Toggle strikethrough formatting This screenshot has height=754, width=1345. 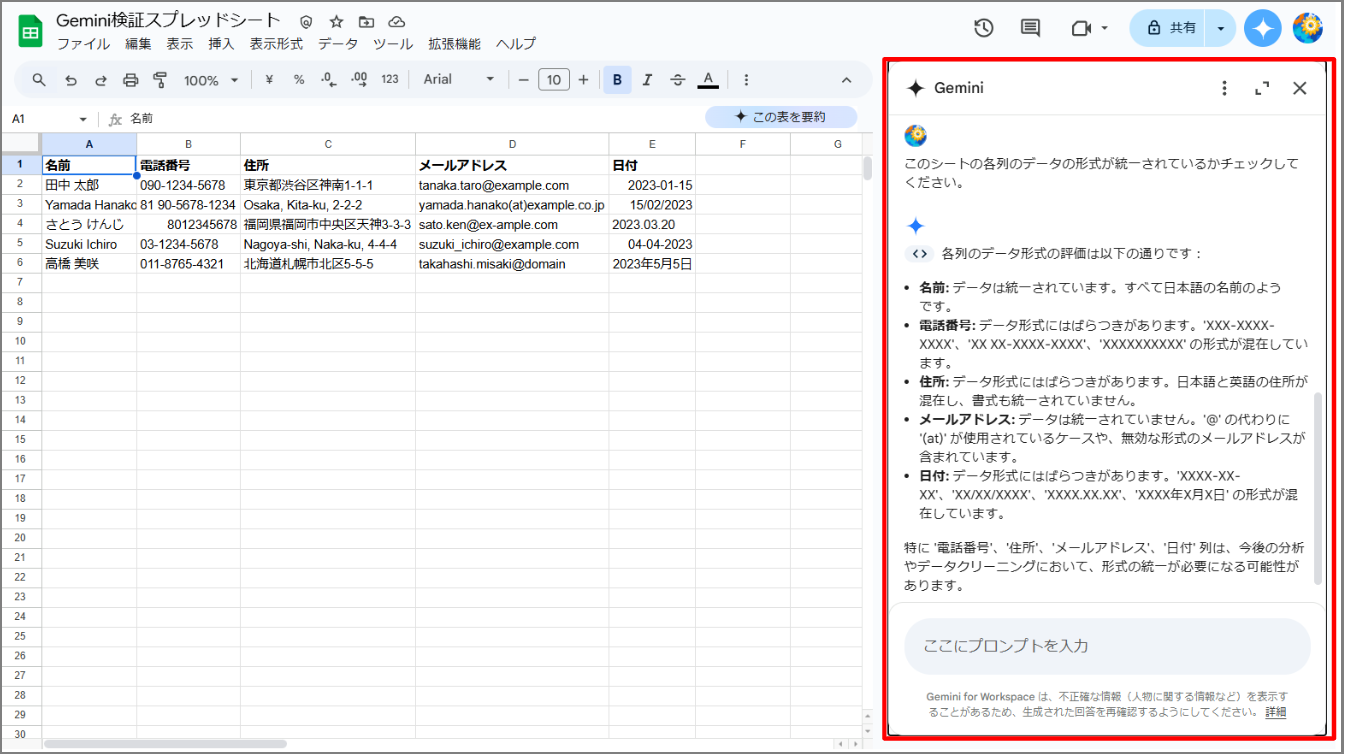(677, 80)
